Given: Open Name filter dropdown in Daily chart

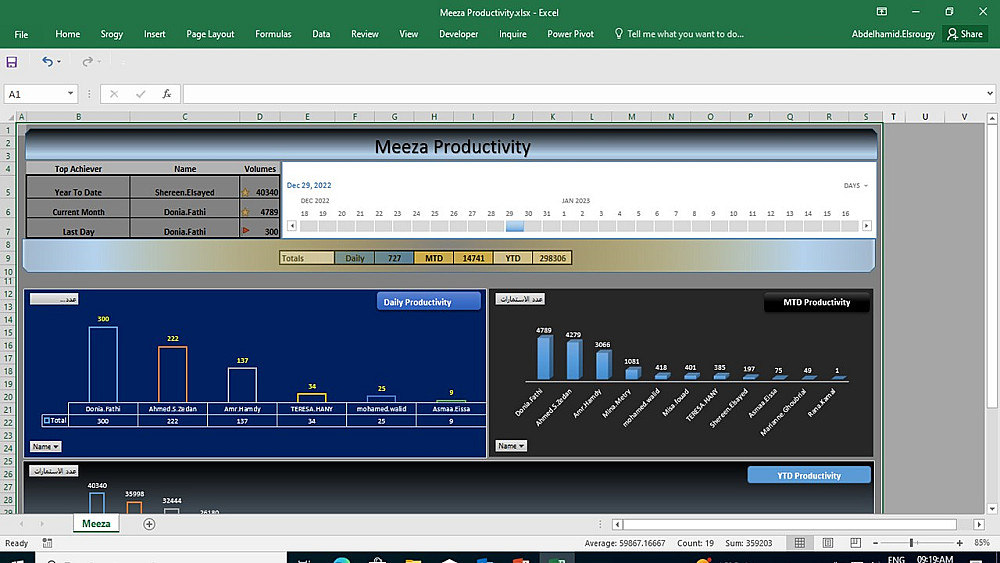Looking at the screenshot, I should coord(45,446).
